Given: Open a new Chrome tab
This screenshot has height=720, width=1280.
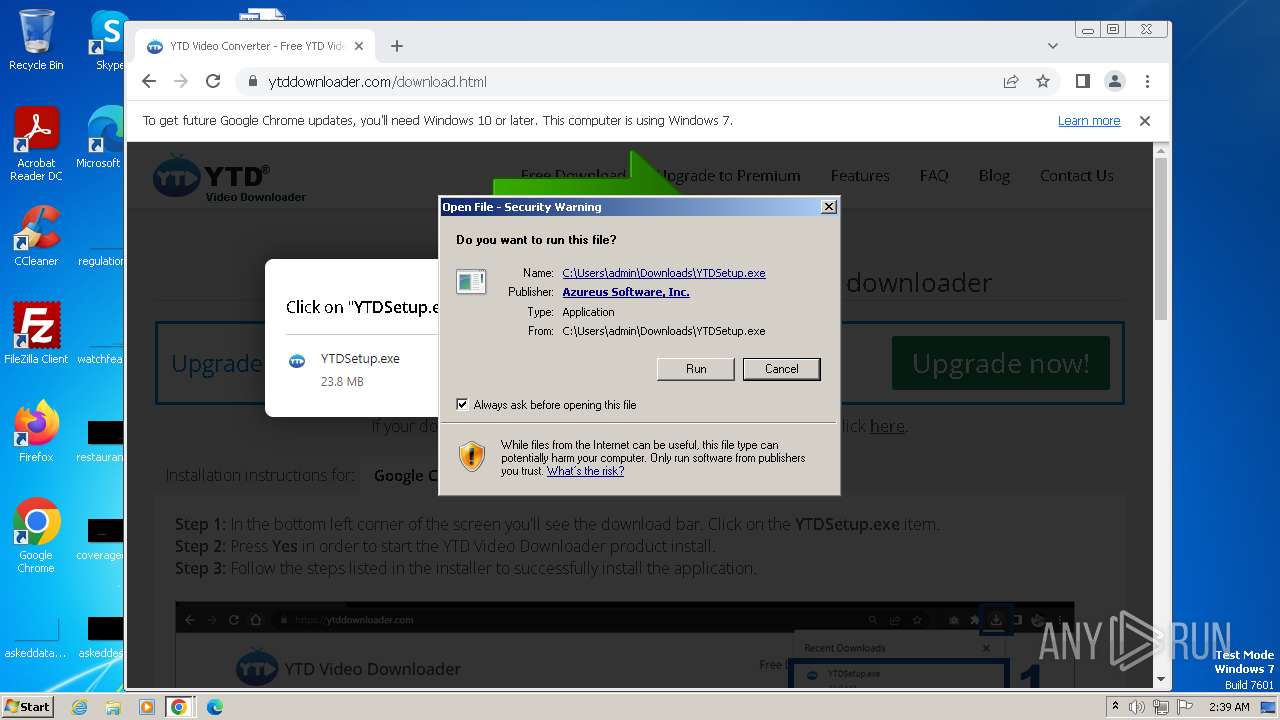Looking at the screenshot, I should (x=397, y=46).
